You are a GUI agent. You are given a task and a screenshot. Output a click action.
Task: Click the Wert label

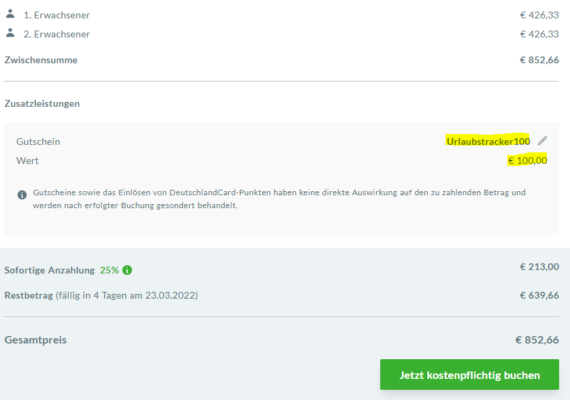pos(27,161)
